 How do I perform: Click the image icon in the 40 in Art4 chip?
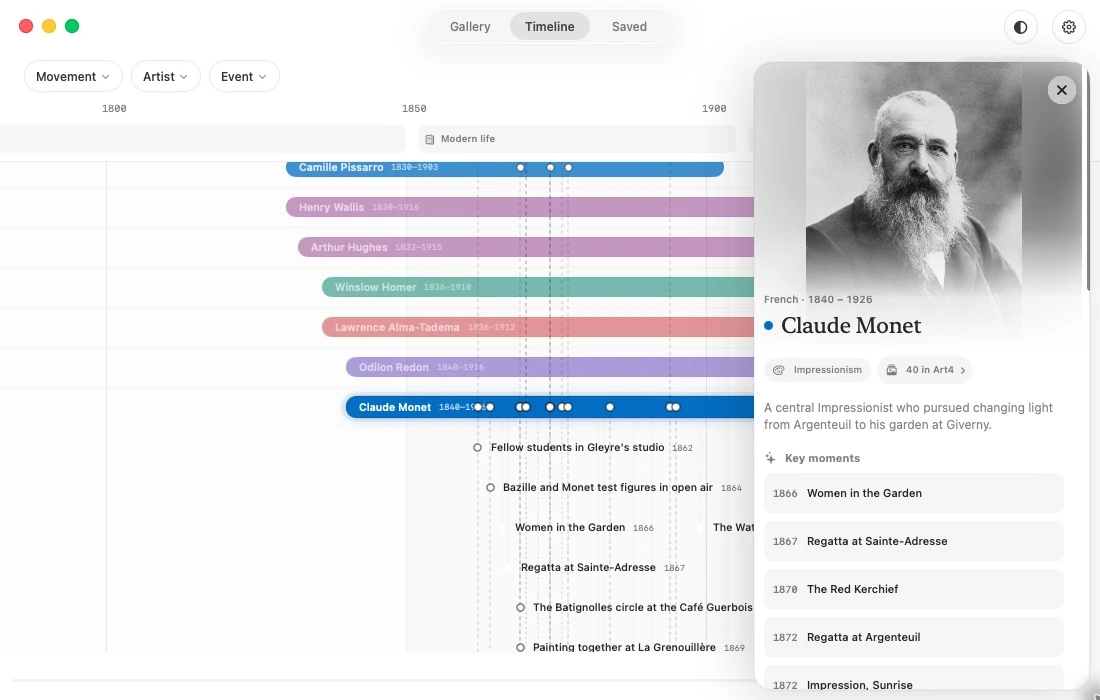point(892,370)
